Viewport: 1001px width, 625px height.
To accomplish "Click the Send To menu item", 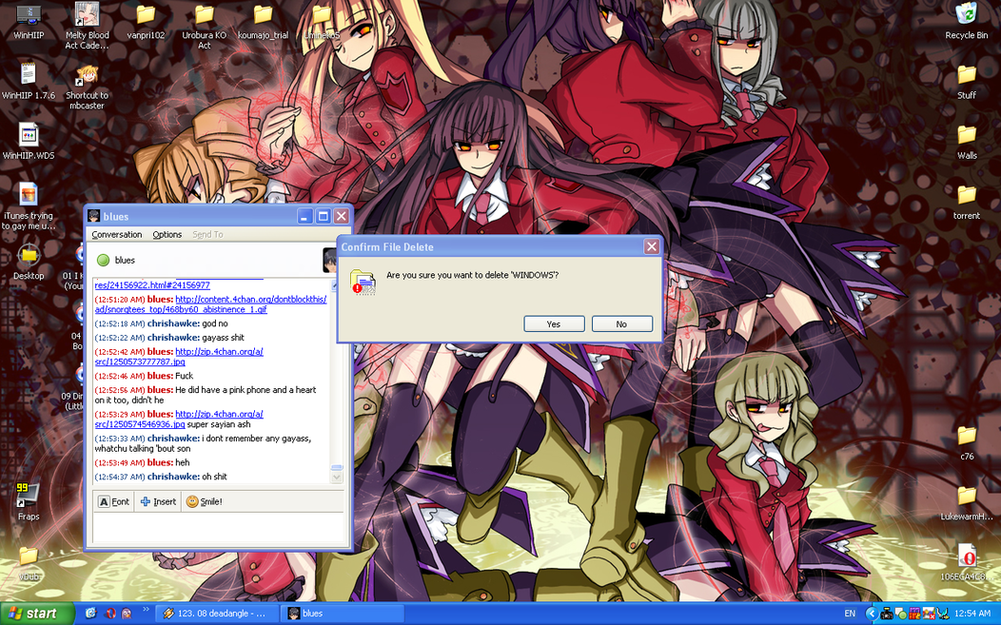I will click(x=208, y=234).
